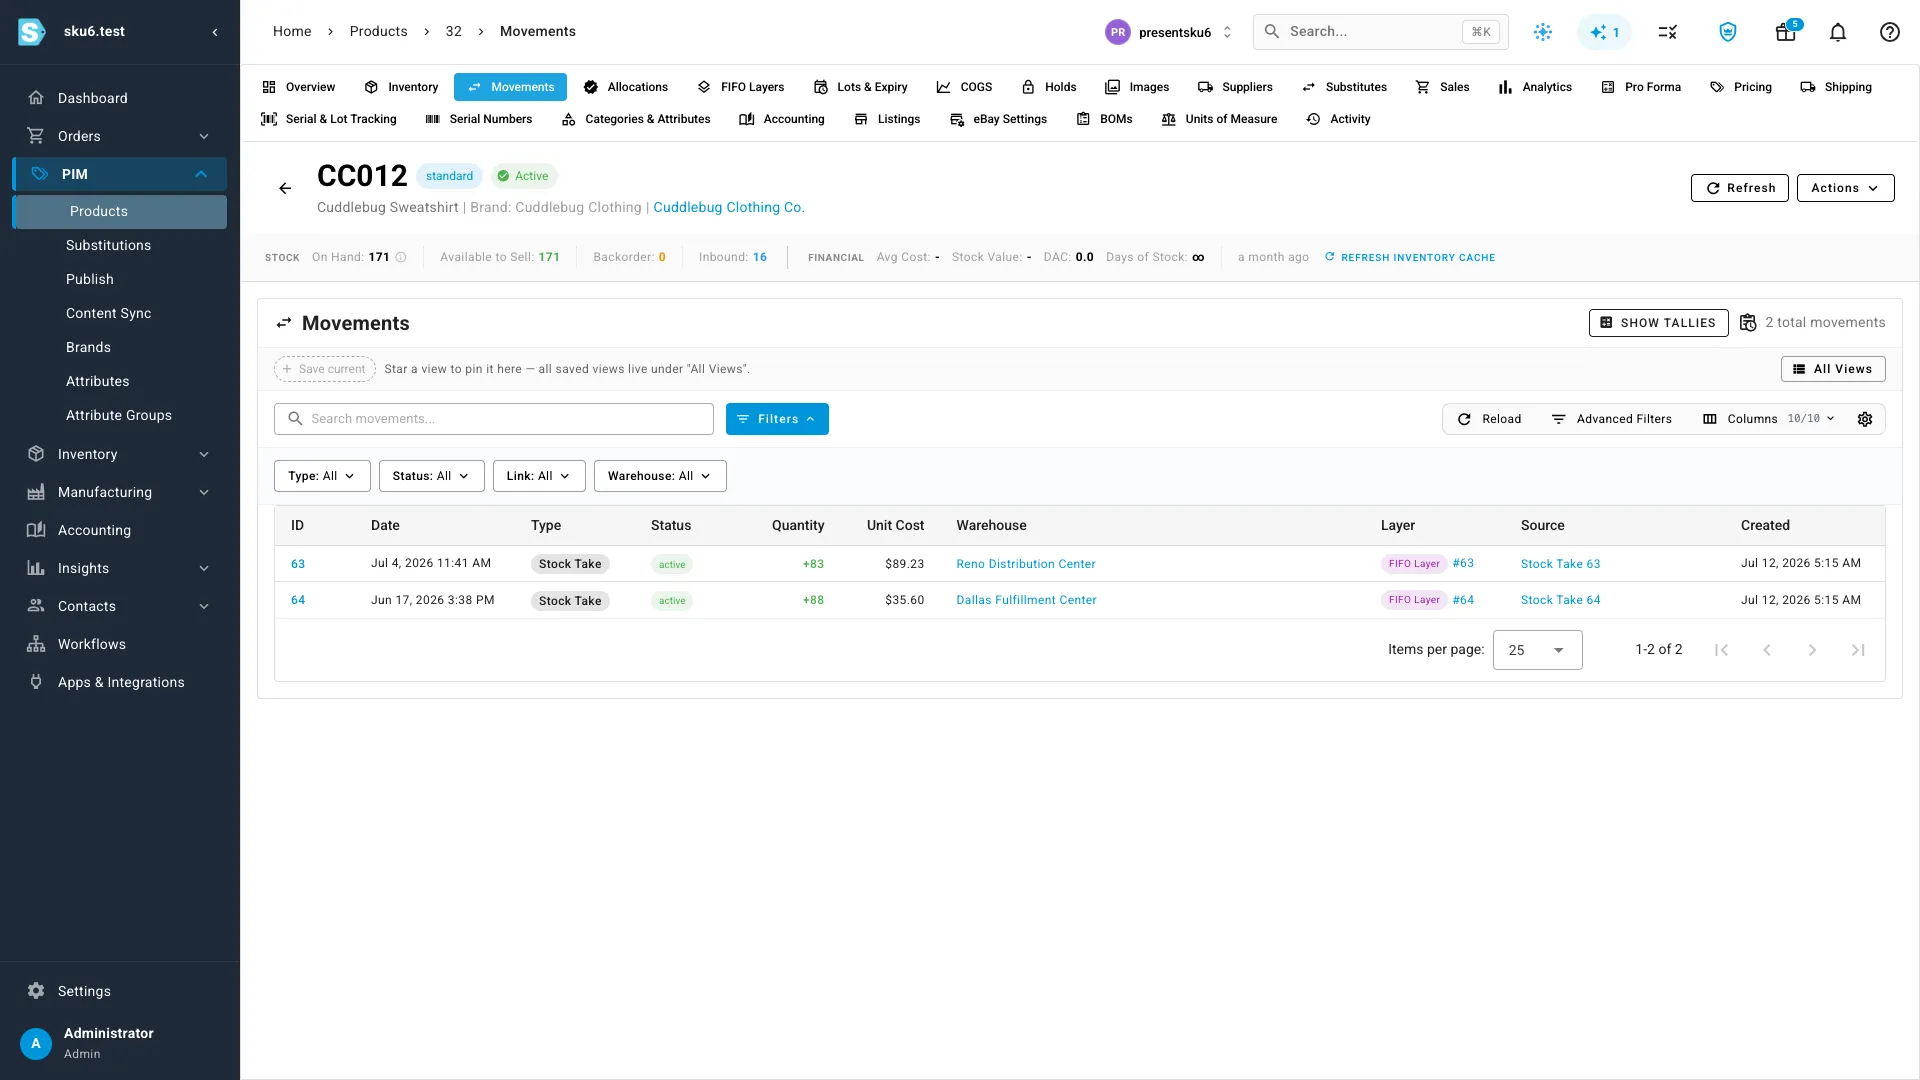This screenshot has height=1080, width=1920.
Task: Click the back arrow beside CC012
Action: [285, 188]
